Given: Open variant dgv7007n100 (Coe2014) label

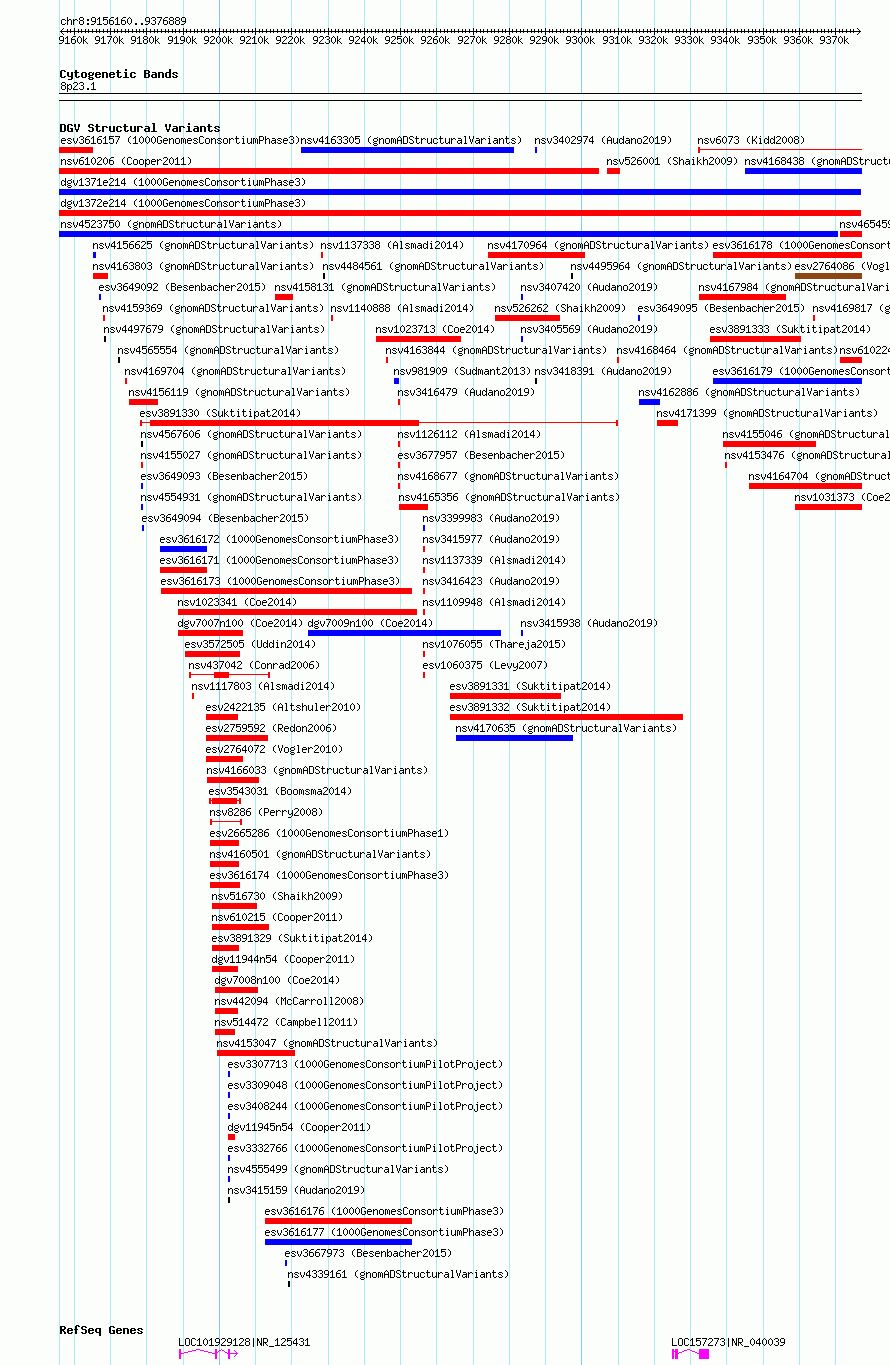Looking at the screenshot, I should click(240, 623).
